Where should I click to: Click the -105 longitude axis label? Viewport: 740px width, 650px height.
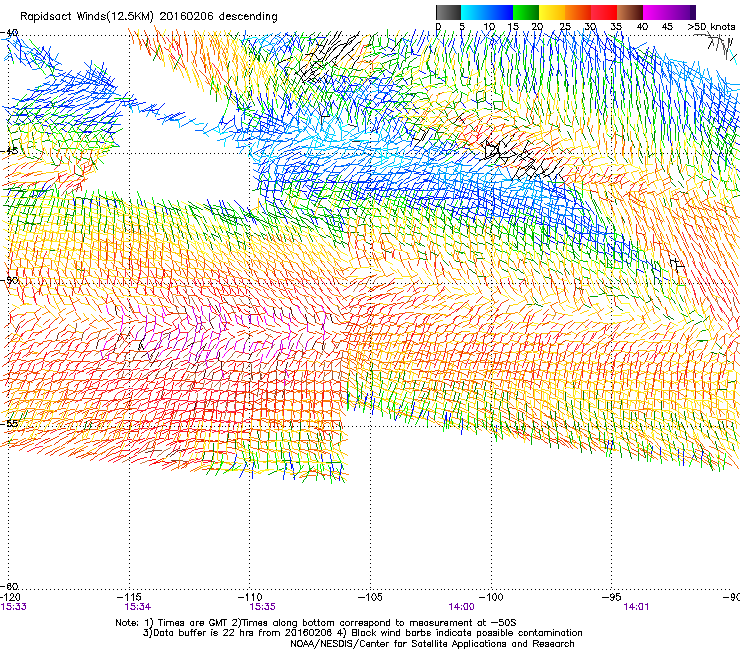(370, 598)
